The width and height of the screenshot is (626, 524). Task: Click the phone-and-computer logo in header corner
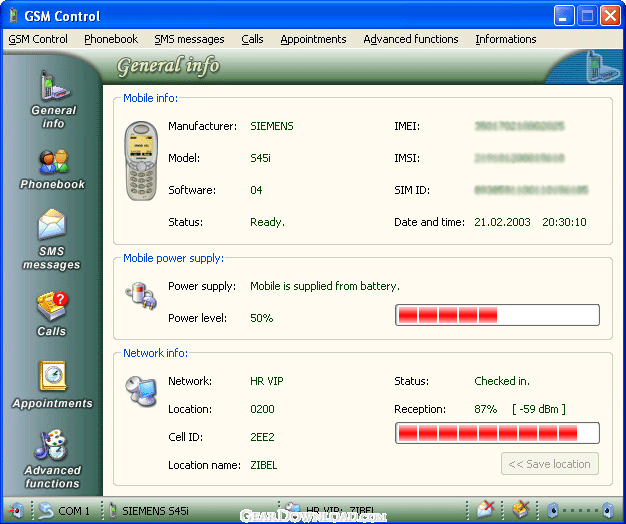point(602,67)
